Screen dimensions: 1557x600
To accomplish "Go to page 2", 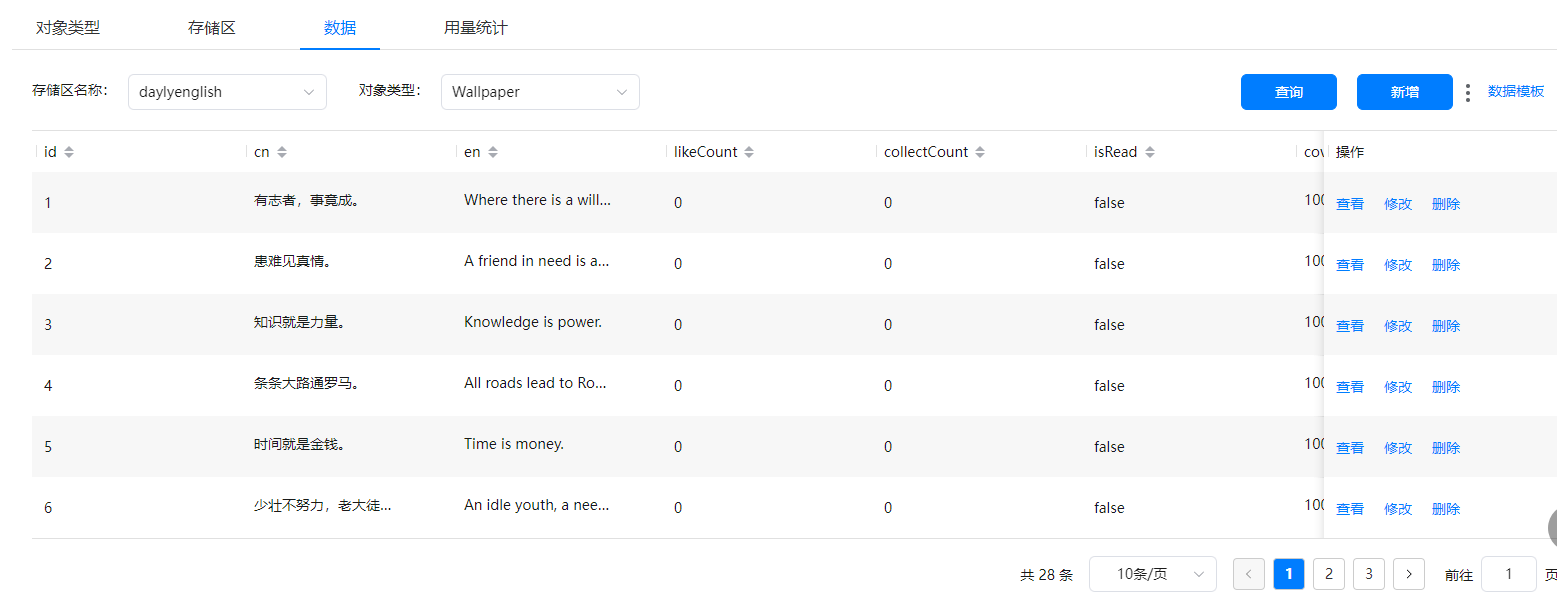I will pyautogui.click(x=1328, y=574).
